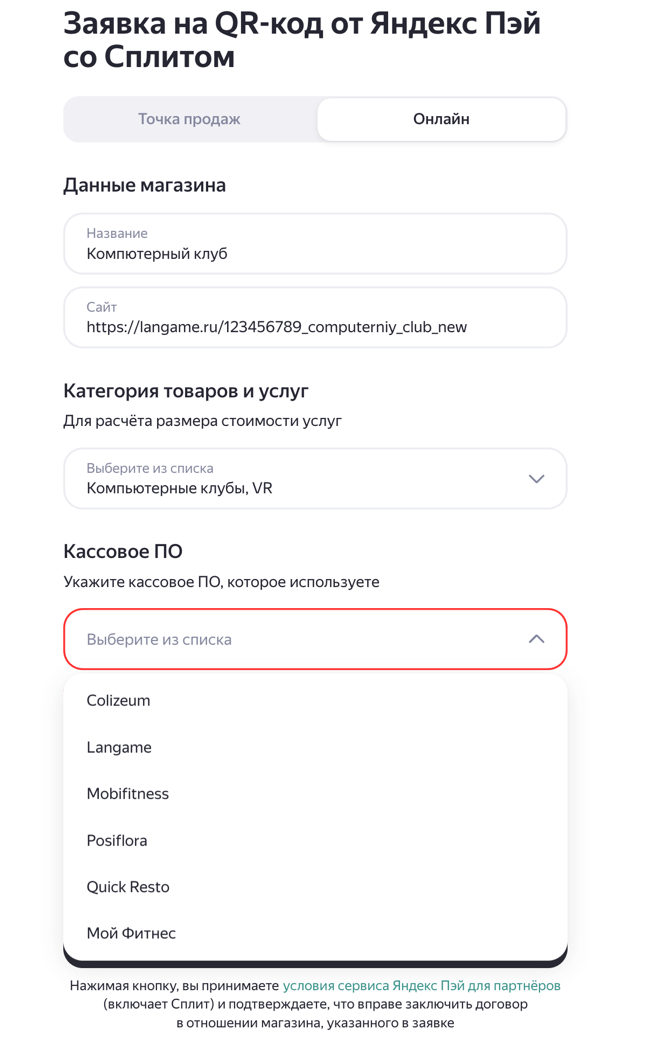
Task: Switch to the Точка продаж tab
Action: pyautogui.click(x=189, y=119)
